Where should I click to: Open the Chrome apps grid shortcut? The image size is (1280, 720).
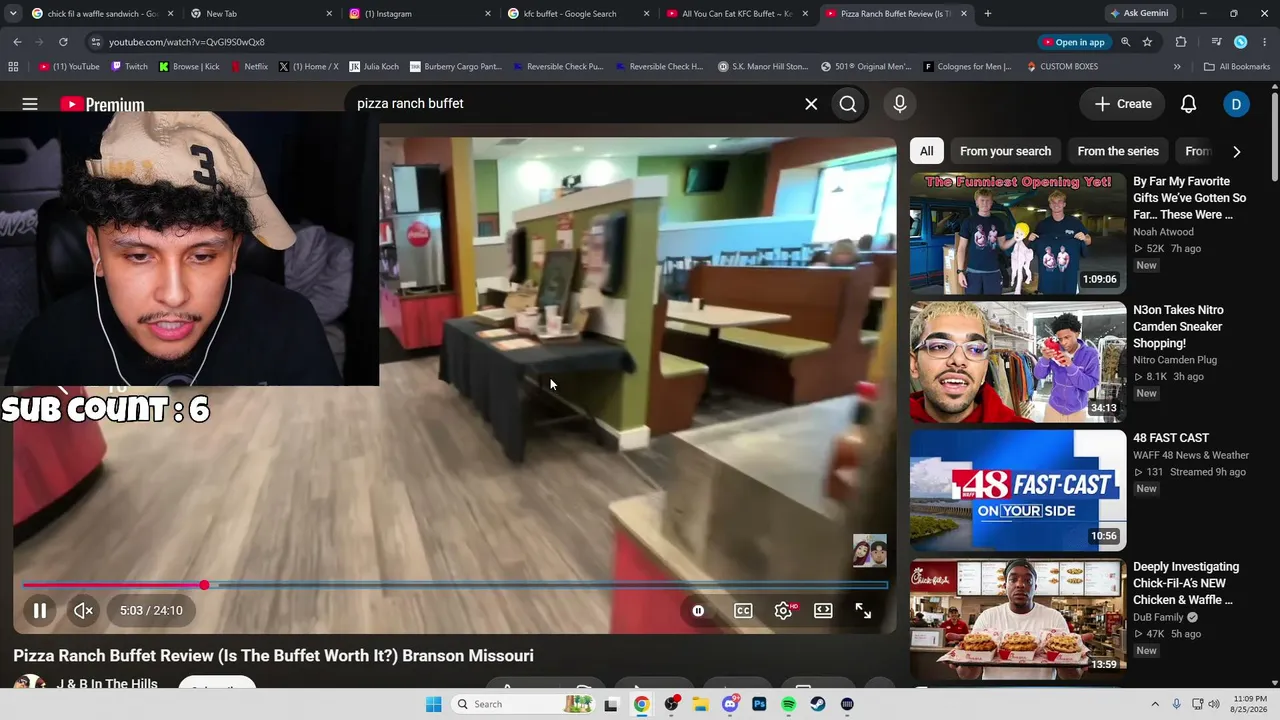(x=13, y=67)
